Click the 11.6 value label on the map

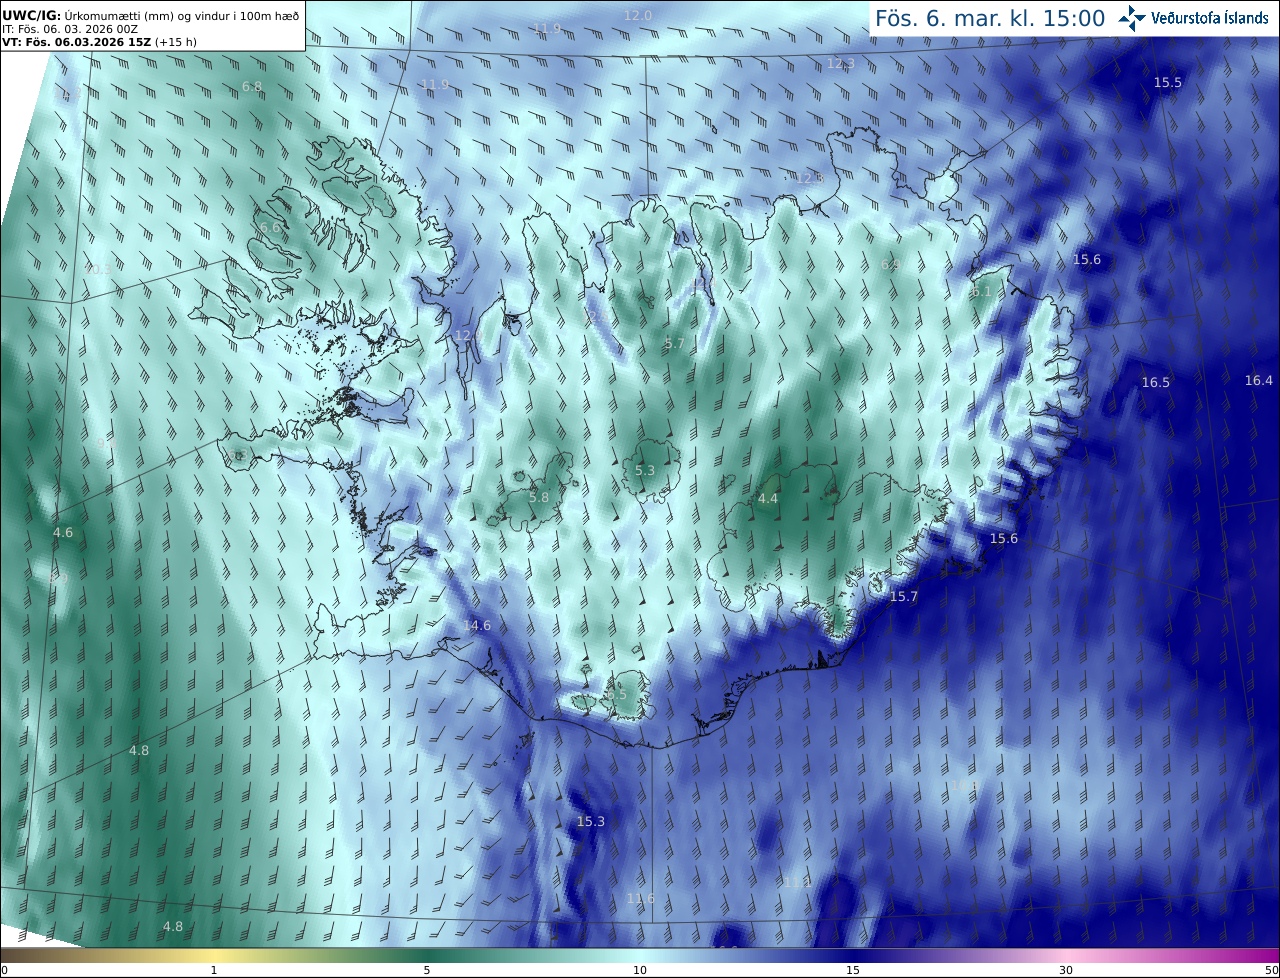tap(641, 898)
